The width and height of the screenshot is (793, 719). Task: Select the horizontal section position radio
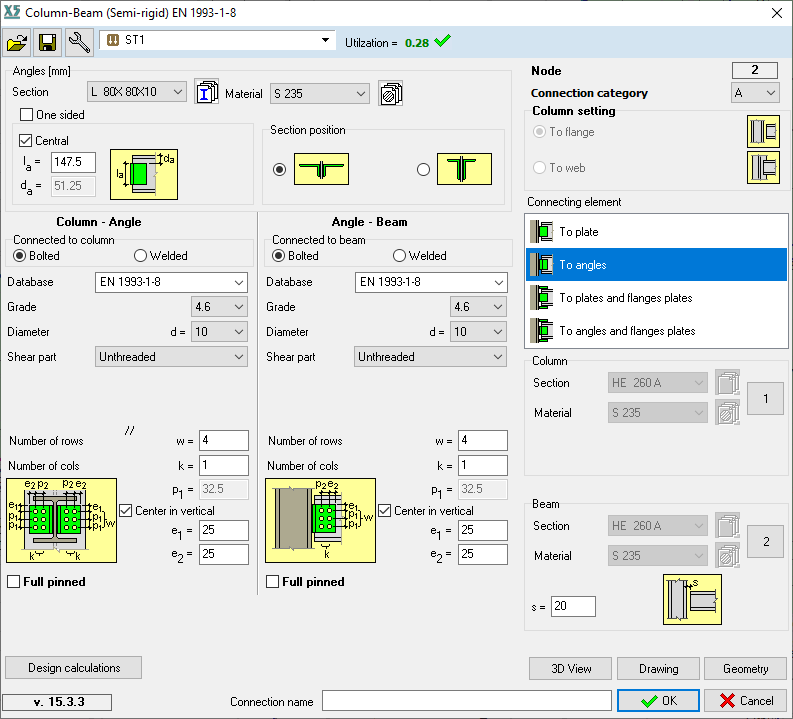[279, 169]
